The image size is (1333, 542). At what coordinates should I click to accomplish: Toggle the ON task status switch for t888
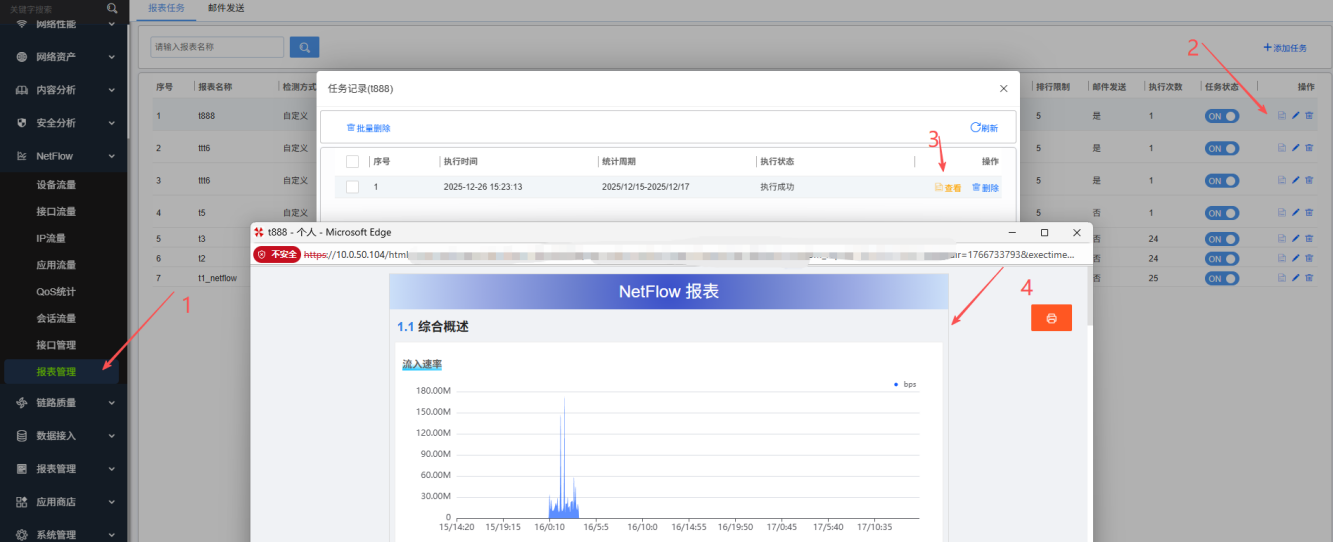pyautogui.click(x=1221, y=116)
